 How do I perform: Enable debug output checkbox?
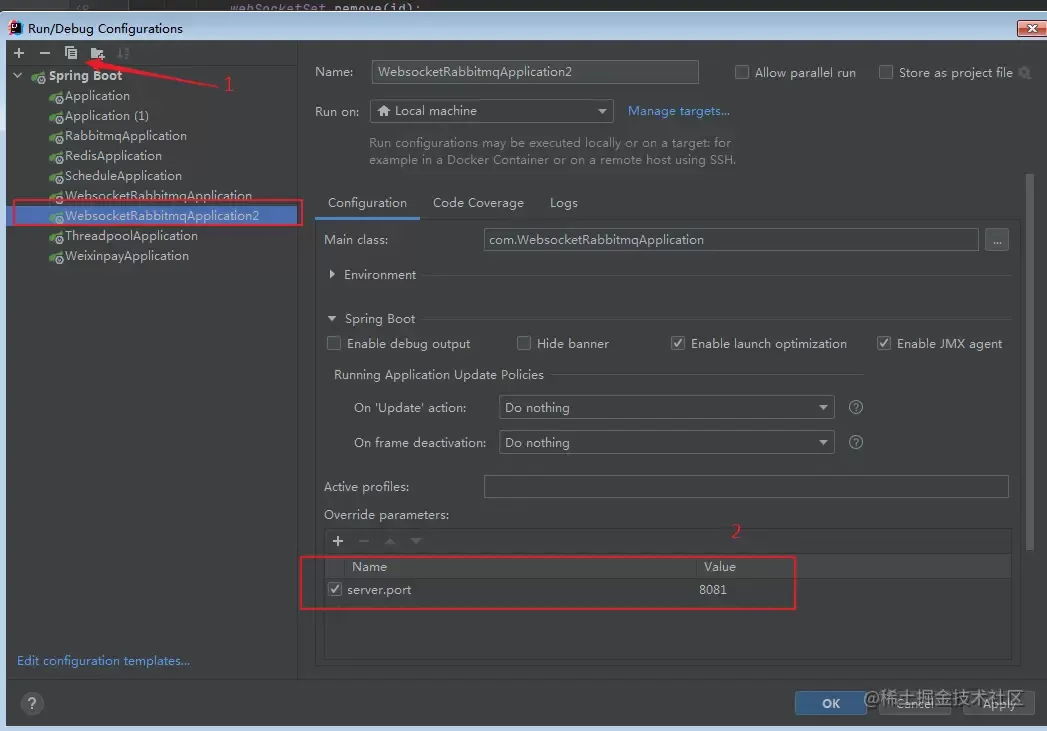(x=333, y=343)
